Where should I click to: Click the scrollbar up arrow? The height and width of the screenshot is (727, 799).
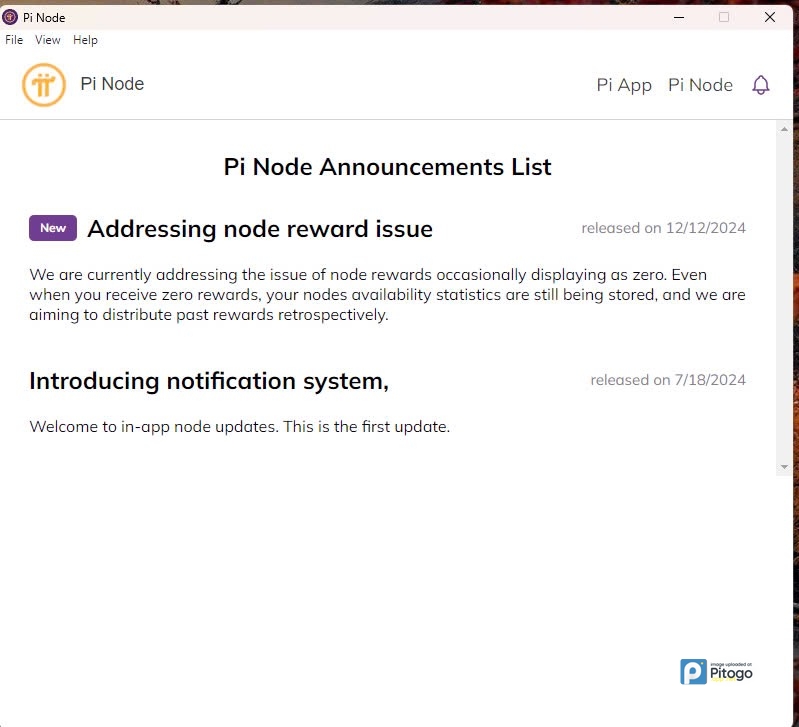tap(784, 128)
